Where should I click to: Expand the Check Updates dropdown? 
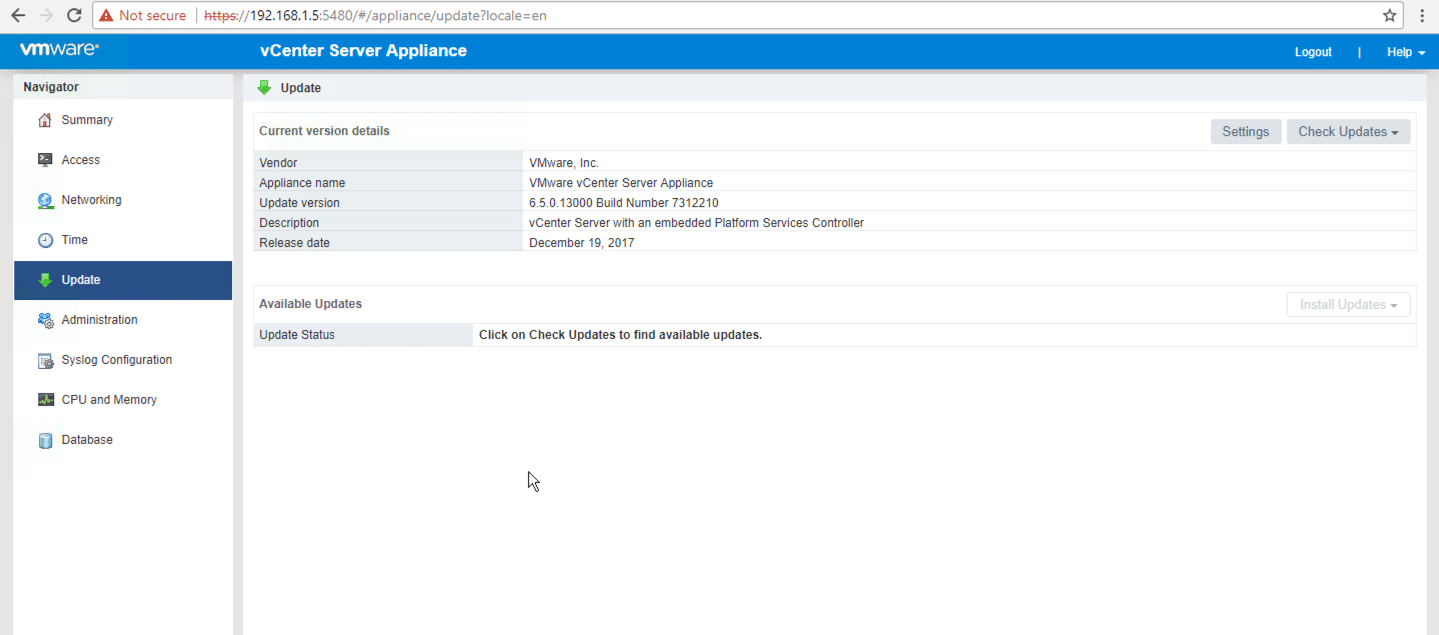click(x=1348, y=132)
